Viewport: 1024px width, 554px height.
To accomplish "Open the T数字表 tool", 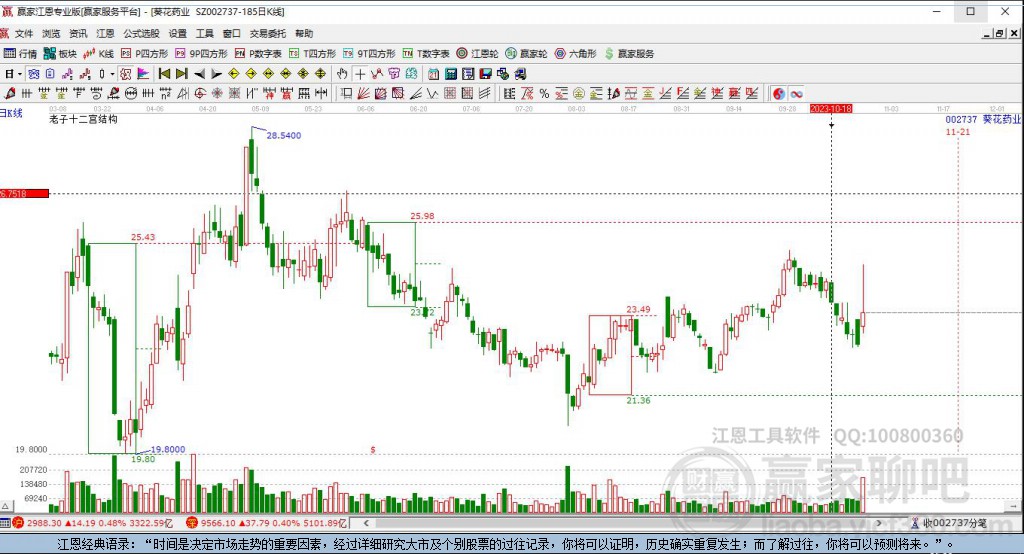I will (426, 54).
